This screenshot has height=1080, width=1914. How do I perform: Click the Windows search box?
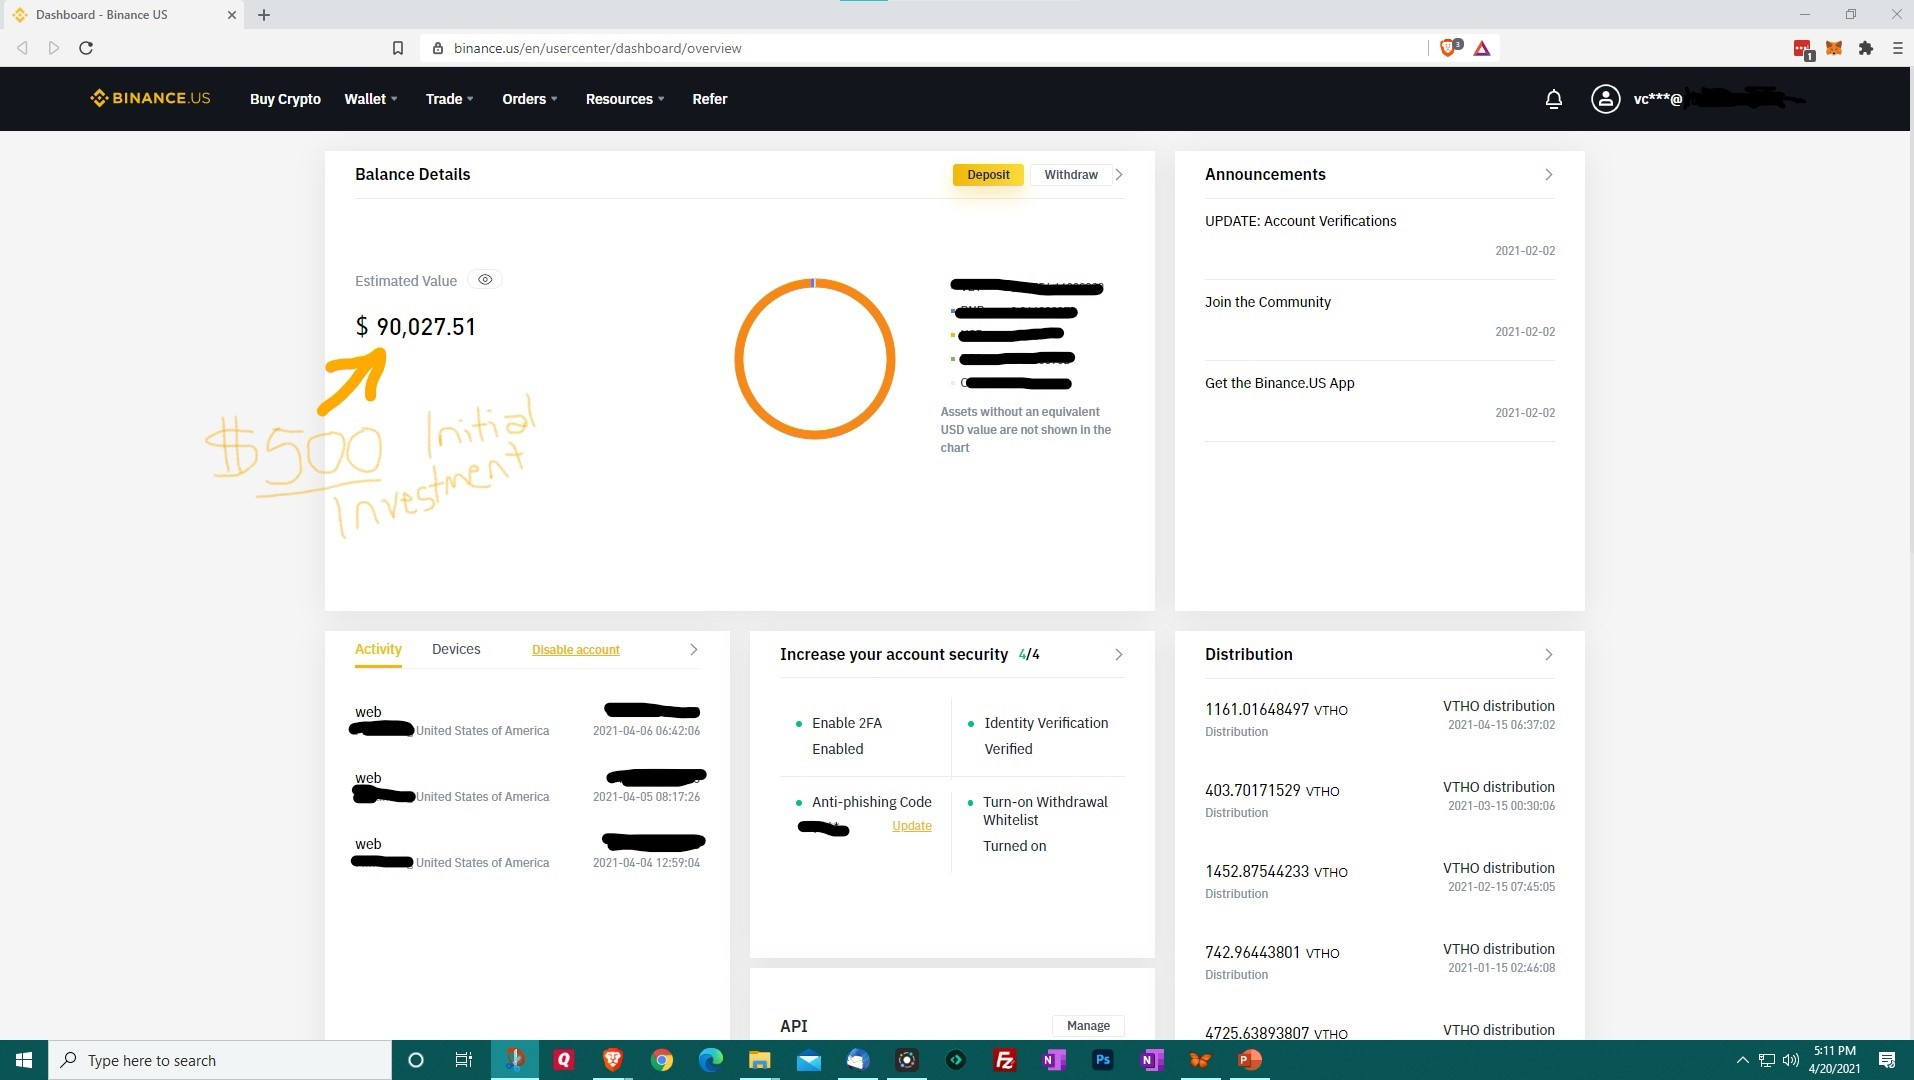pyautogui.click(x=220, y=1060)
